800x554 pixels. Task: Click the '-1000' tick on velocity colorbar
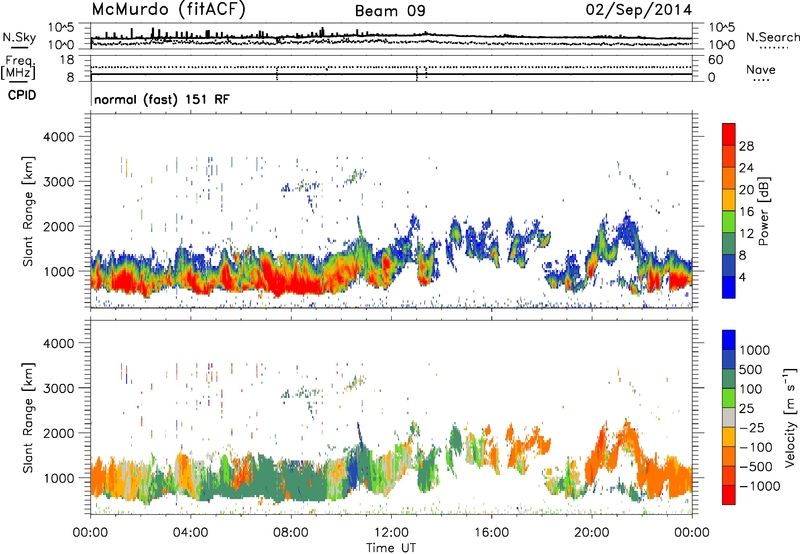point(760,486)
